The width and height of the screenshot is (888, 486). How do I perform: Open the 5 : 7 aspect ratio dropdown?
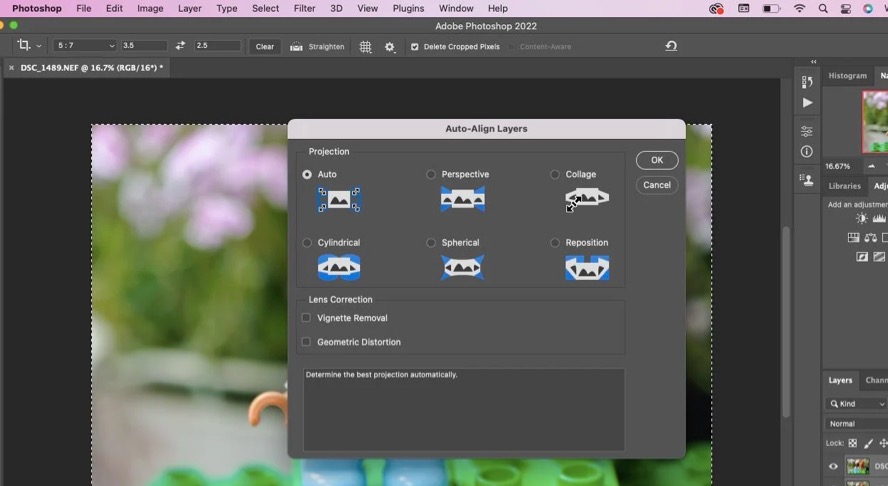pos(85,46)
